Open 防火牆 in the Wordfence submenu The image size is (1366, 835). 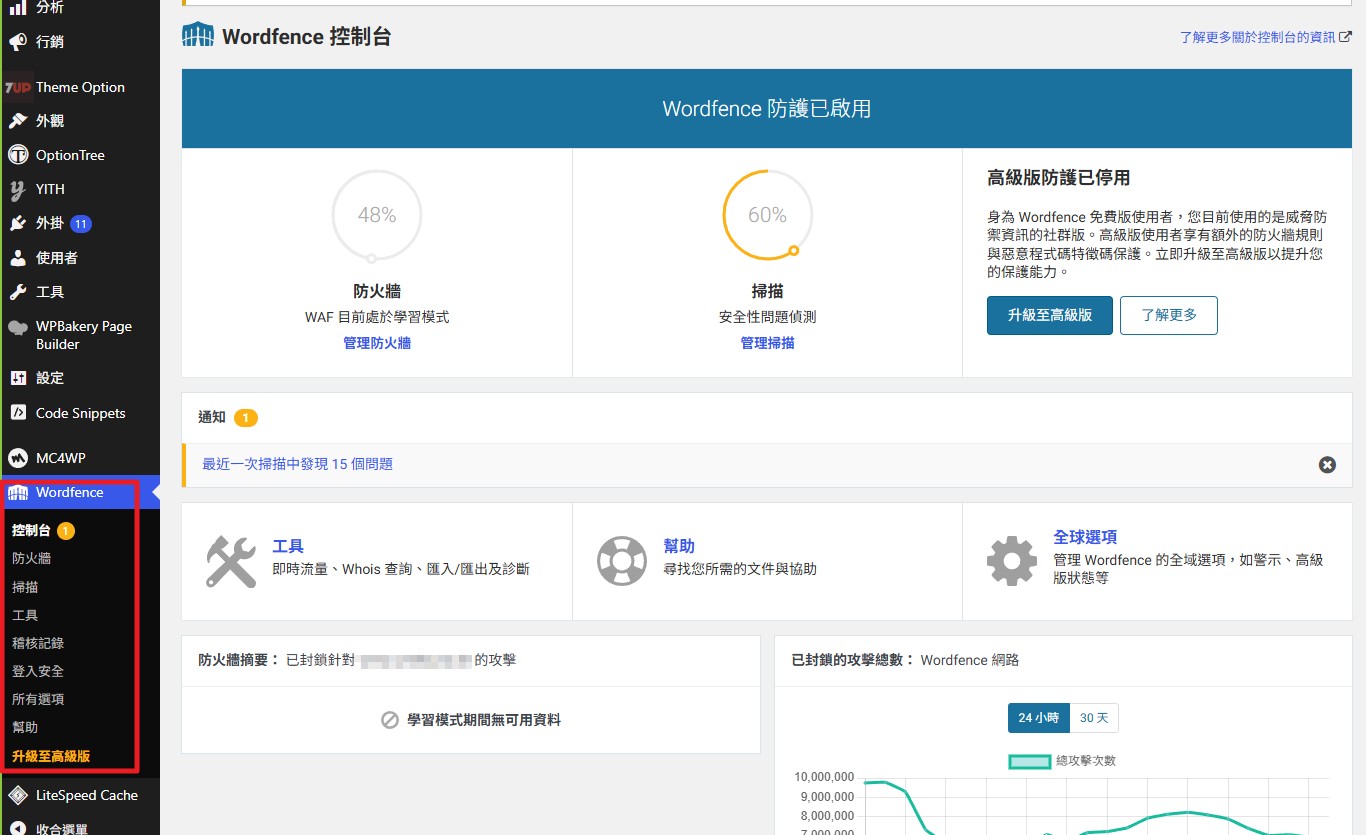click(x=31, y=559)
